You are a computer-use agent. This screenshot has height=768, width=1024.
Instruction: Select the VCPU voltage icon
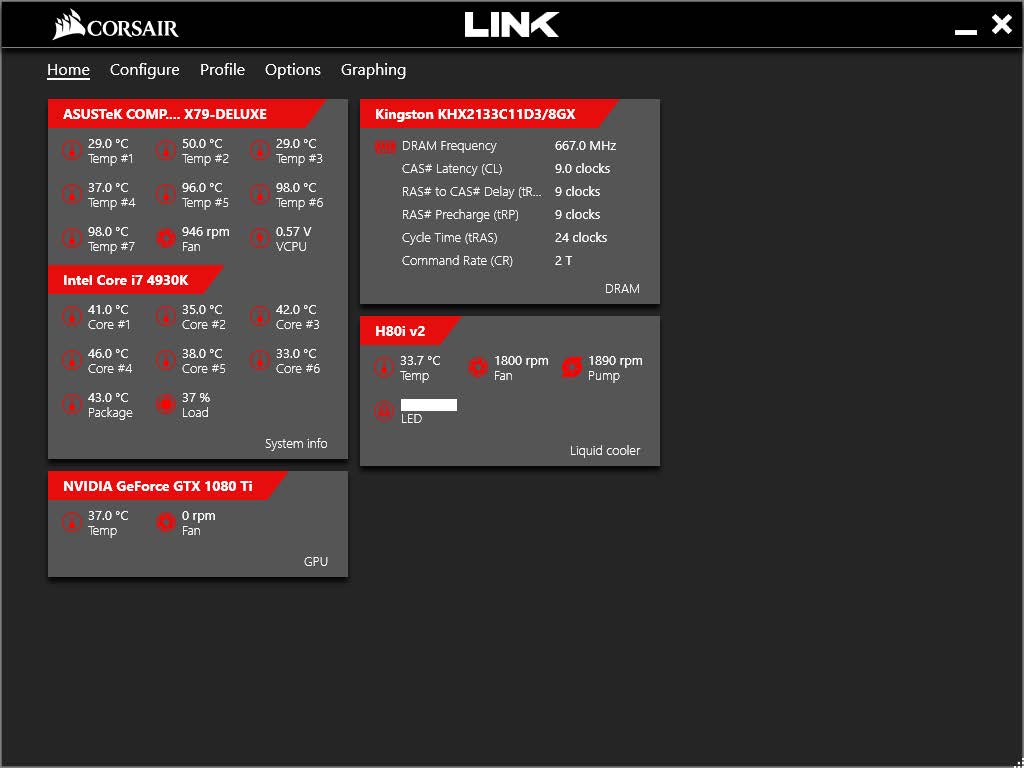pos(260,238)
